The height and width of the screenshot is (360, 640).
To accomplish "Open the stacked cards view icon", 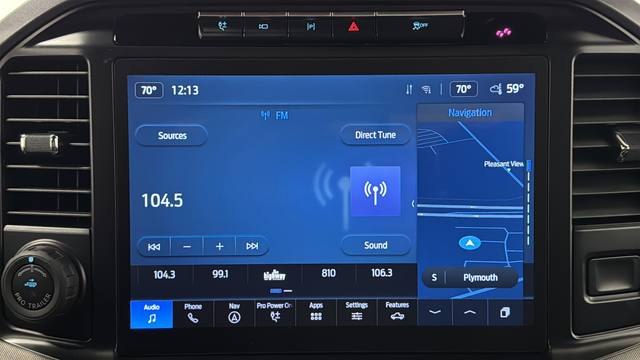I will click(505, 313).
